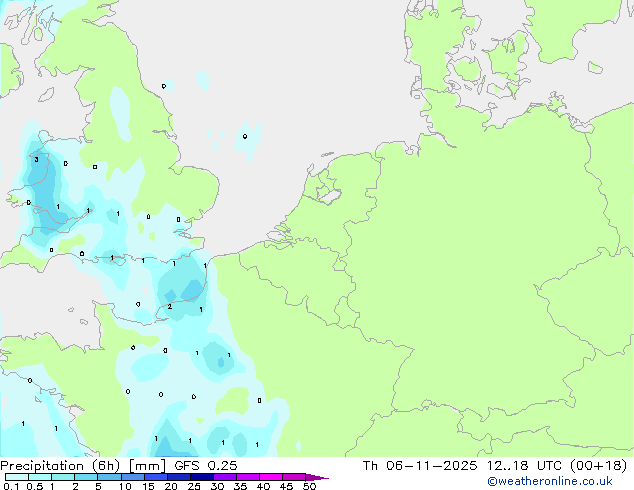The height and width of the screenshot is (490, 634).
Task: Choose the 25–30 mm dark navy swatch
Action: pyautogui.click(x=201, y=477)
